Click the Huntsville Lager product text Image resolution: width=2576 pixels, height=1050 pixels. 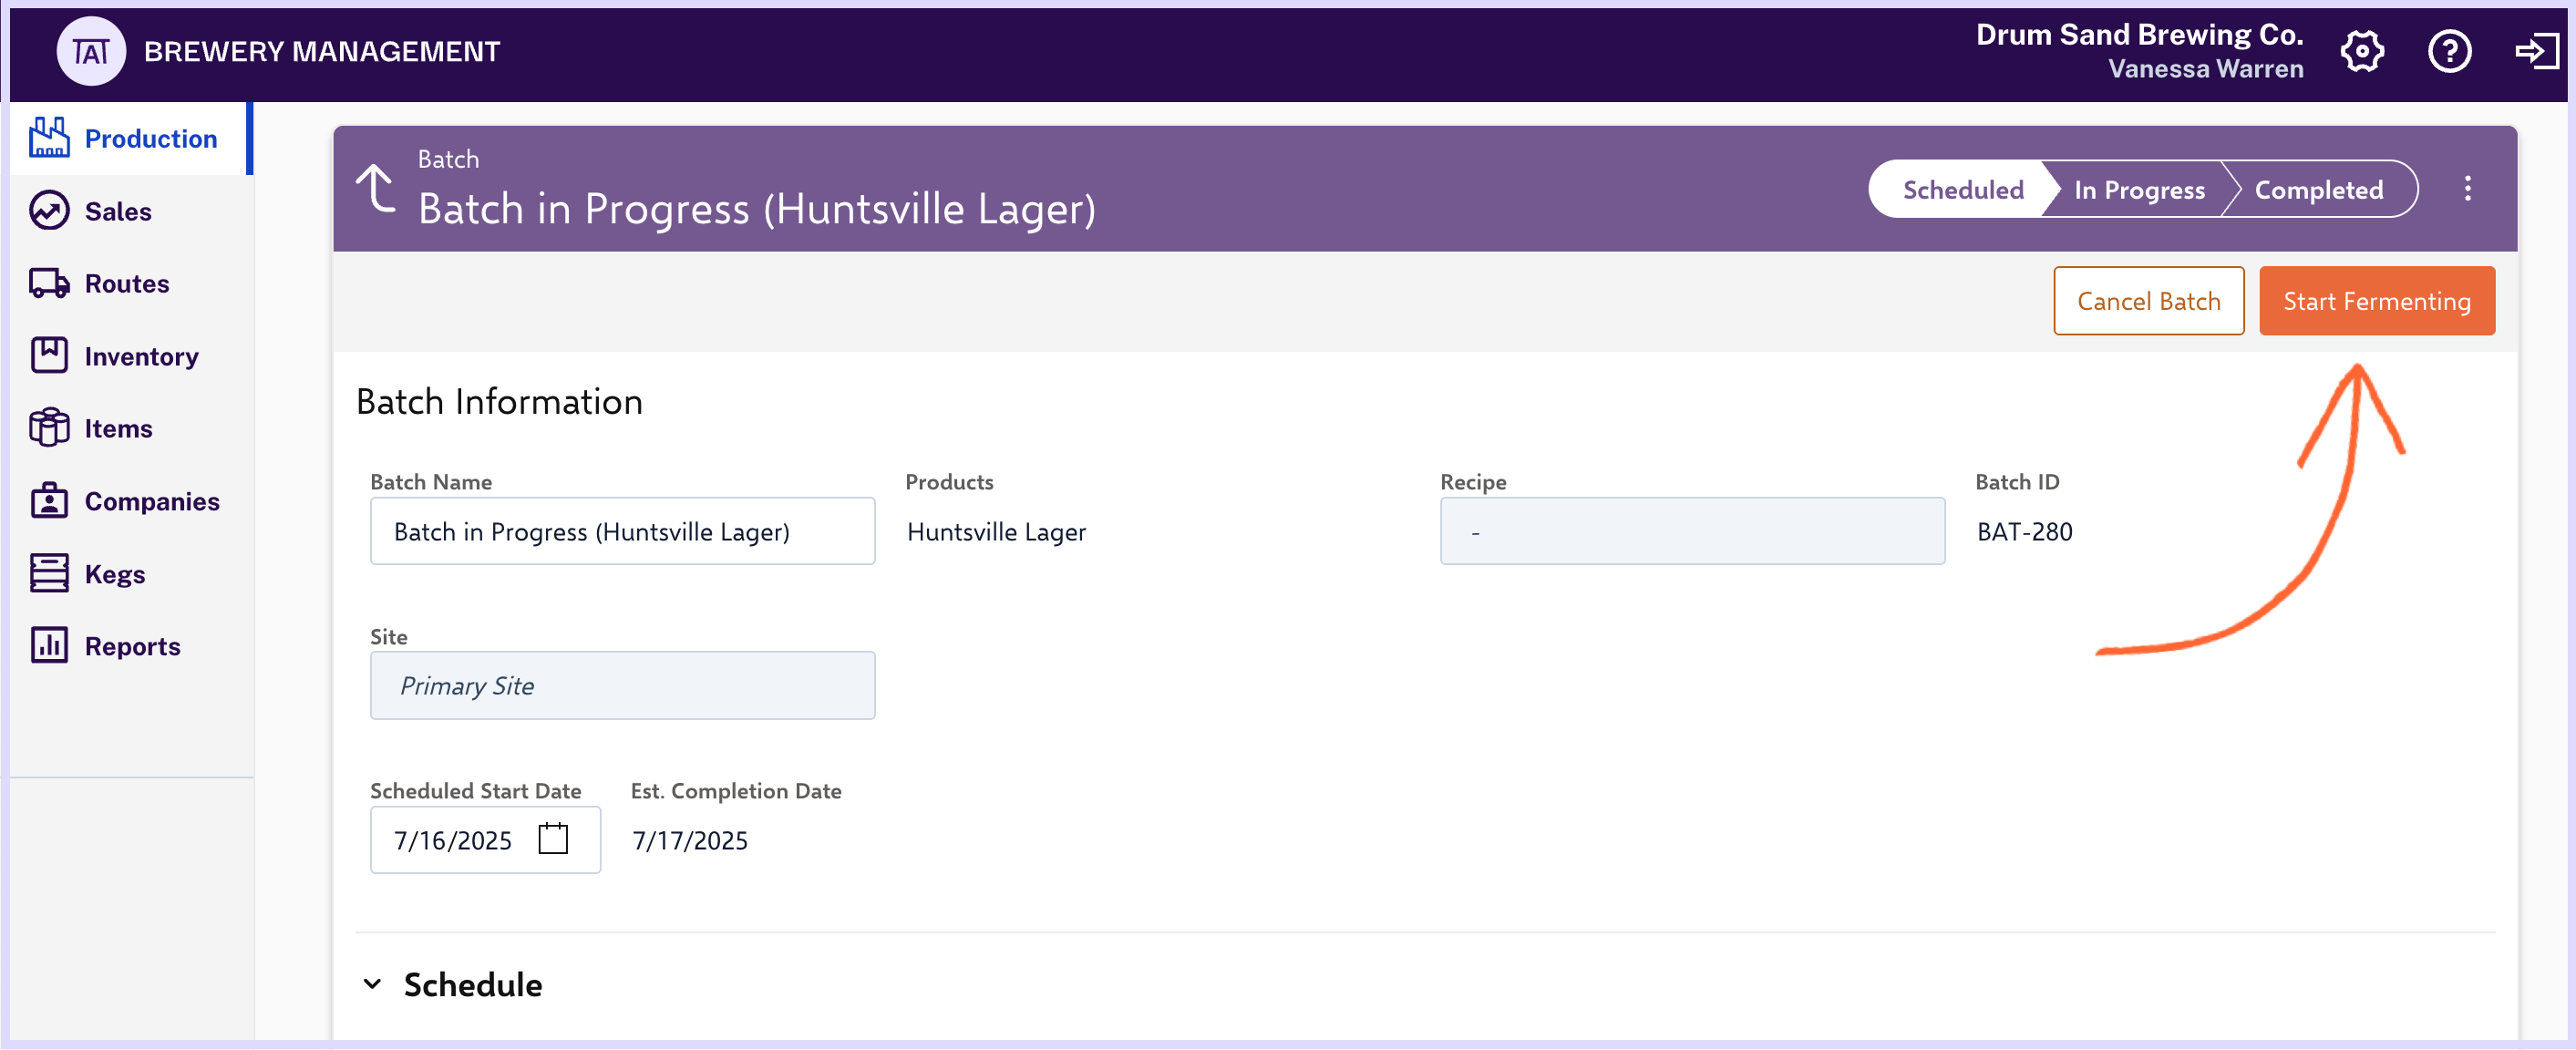[x=996, y=532]
